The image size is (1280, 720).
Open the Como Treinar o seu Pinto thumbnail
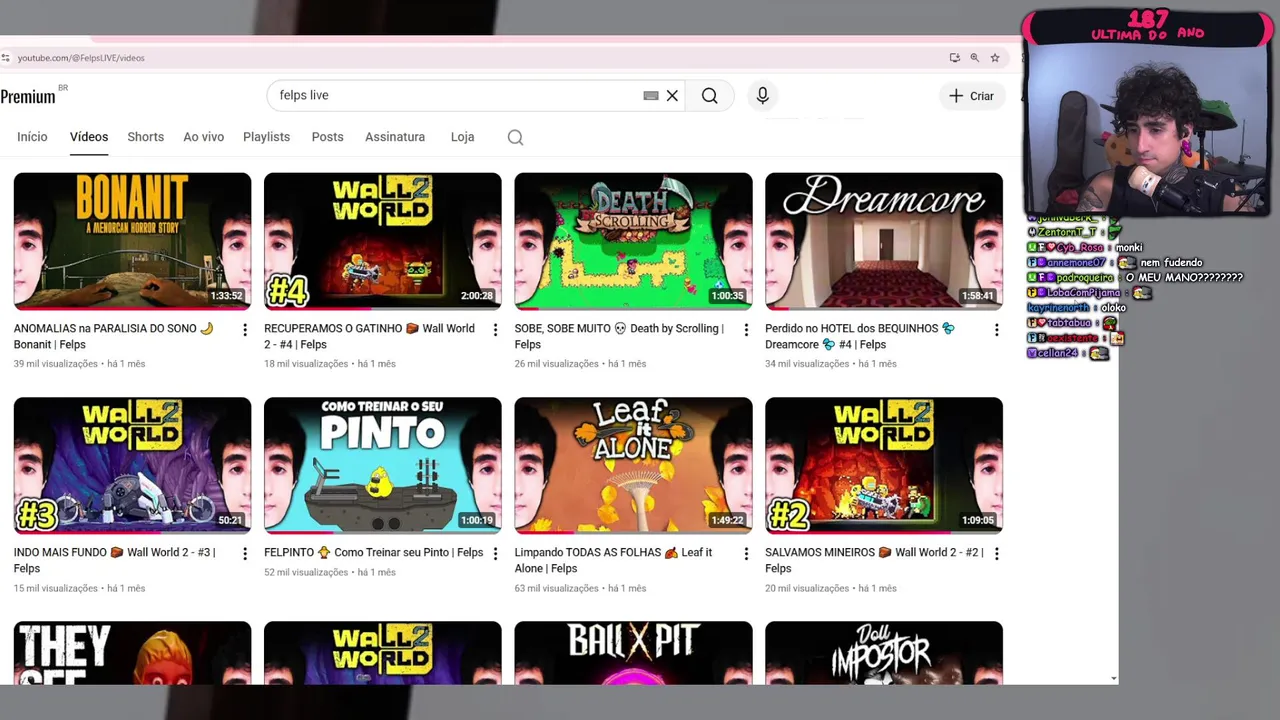(x=383, y=465)
